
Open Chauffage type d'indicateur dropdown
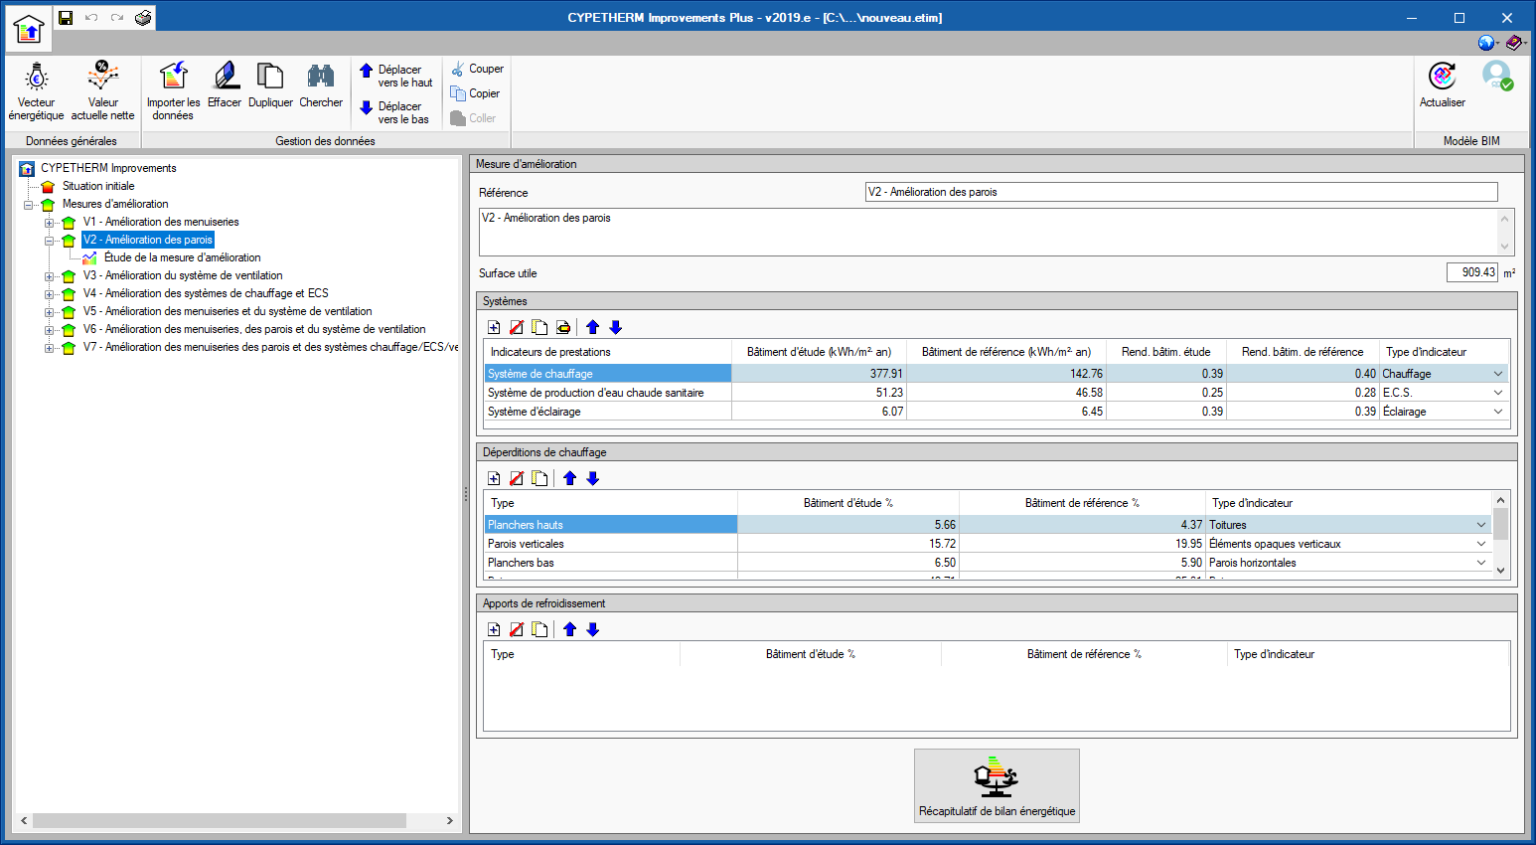(1497, 374)
